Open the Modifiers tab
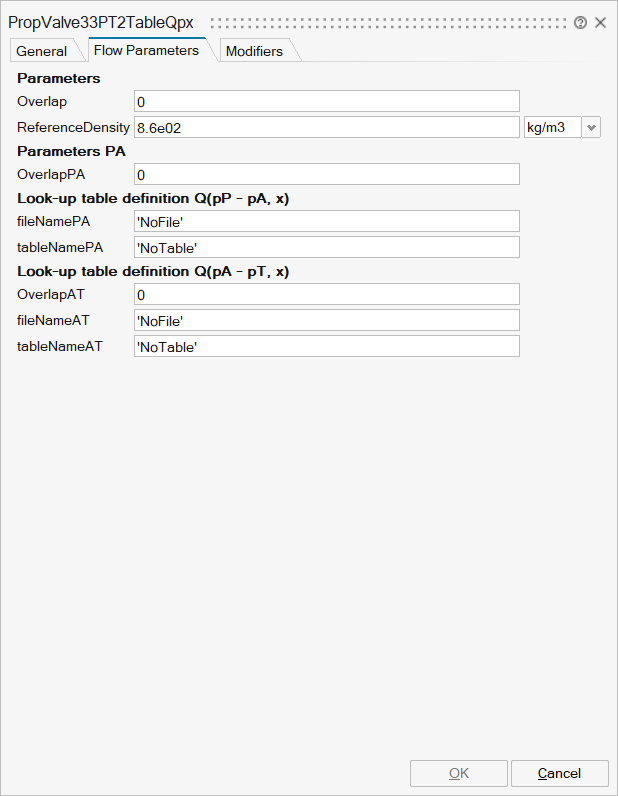Viewport: 618px width, 796px height. click(x=254, y=51)
